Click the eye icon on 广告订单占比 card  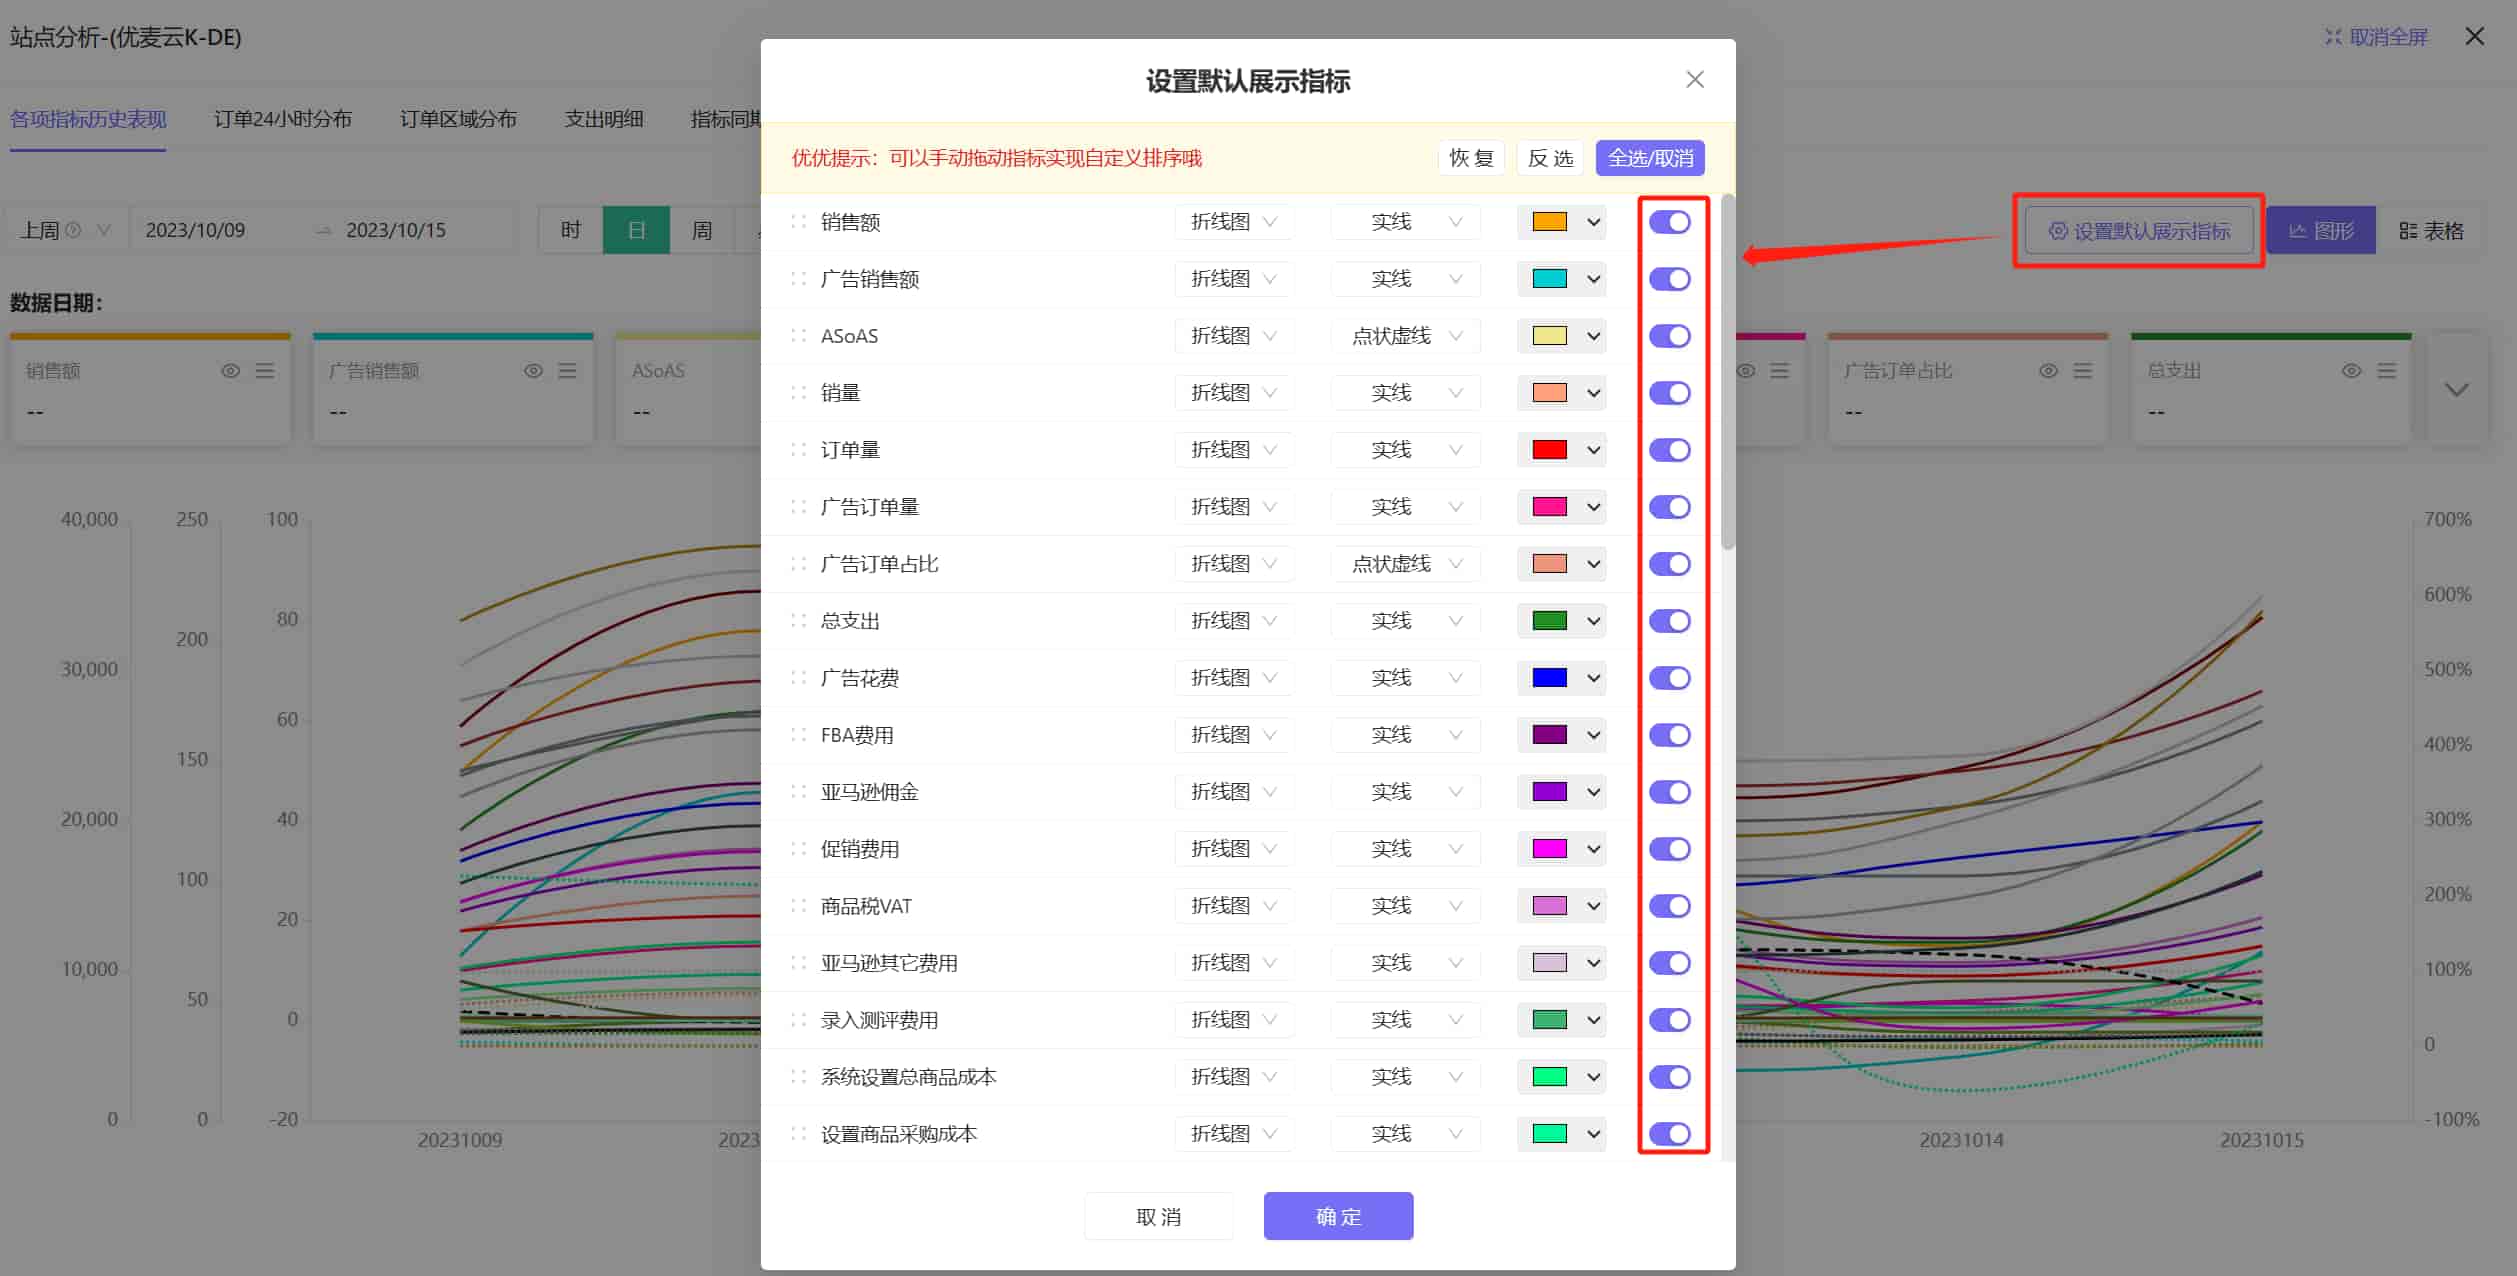2049,371
